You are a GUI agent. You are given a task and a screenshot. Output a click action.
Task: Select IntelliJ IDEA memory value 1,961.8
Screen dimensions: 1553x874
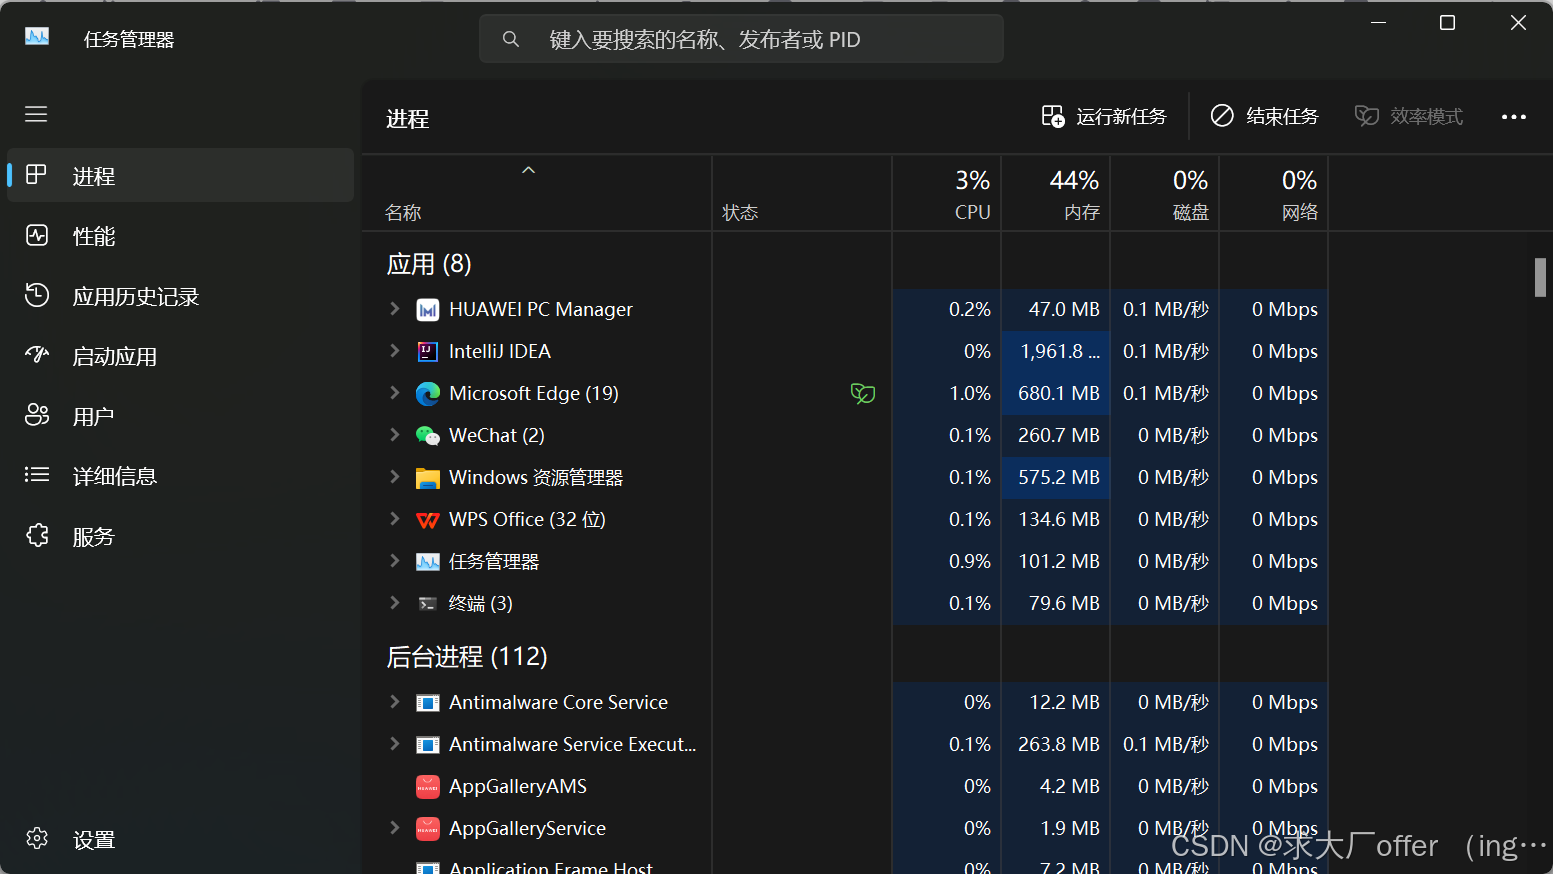(x=1060, y=351)
